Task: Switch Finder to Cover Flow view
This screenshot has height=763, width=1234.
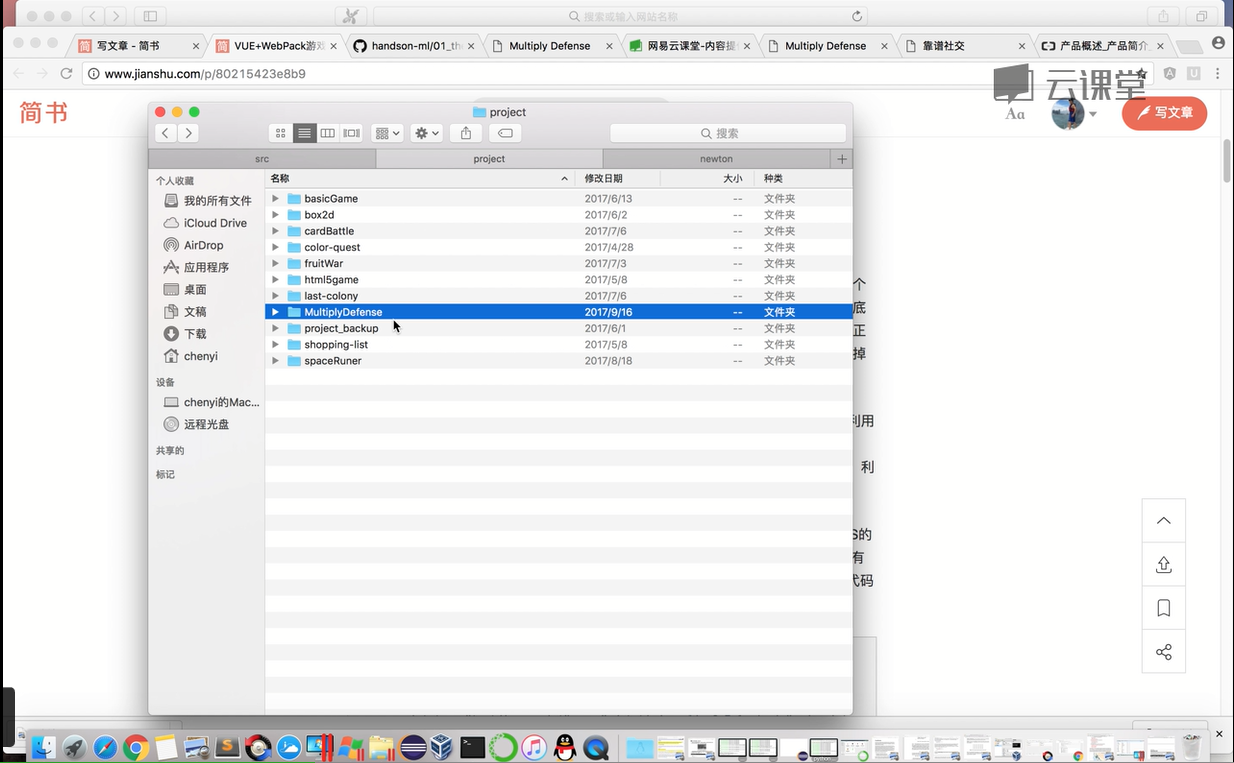Action: (351, 133)
